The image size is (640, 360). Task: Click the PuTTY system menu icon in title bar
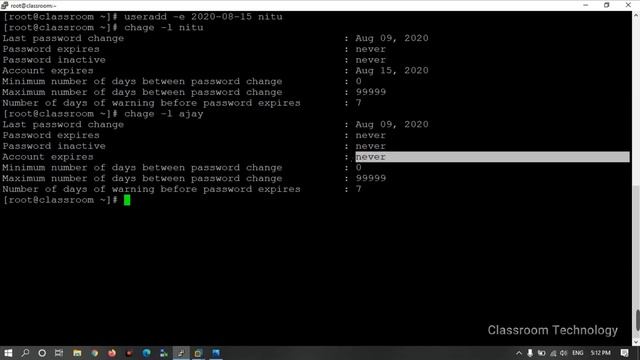click(x=4, y=5)
